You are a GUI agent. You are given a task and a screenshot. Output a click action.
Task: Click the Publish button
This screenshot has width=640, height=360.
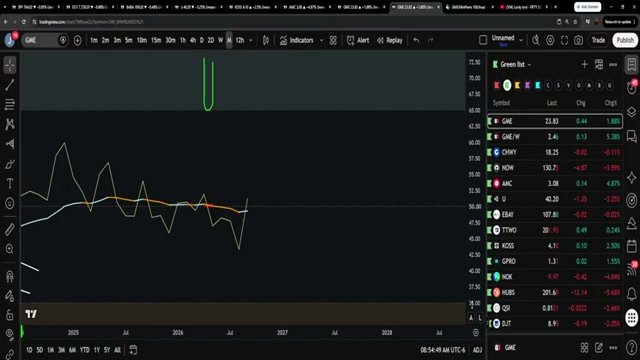click(625, 40)
